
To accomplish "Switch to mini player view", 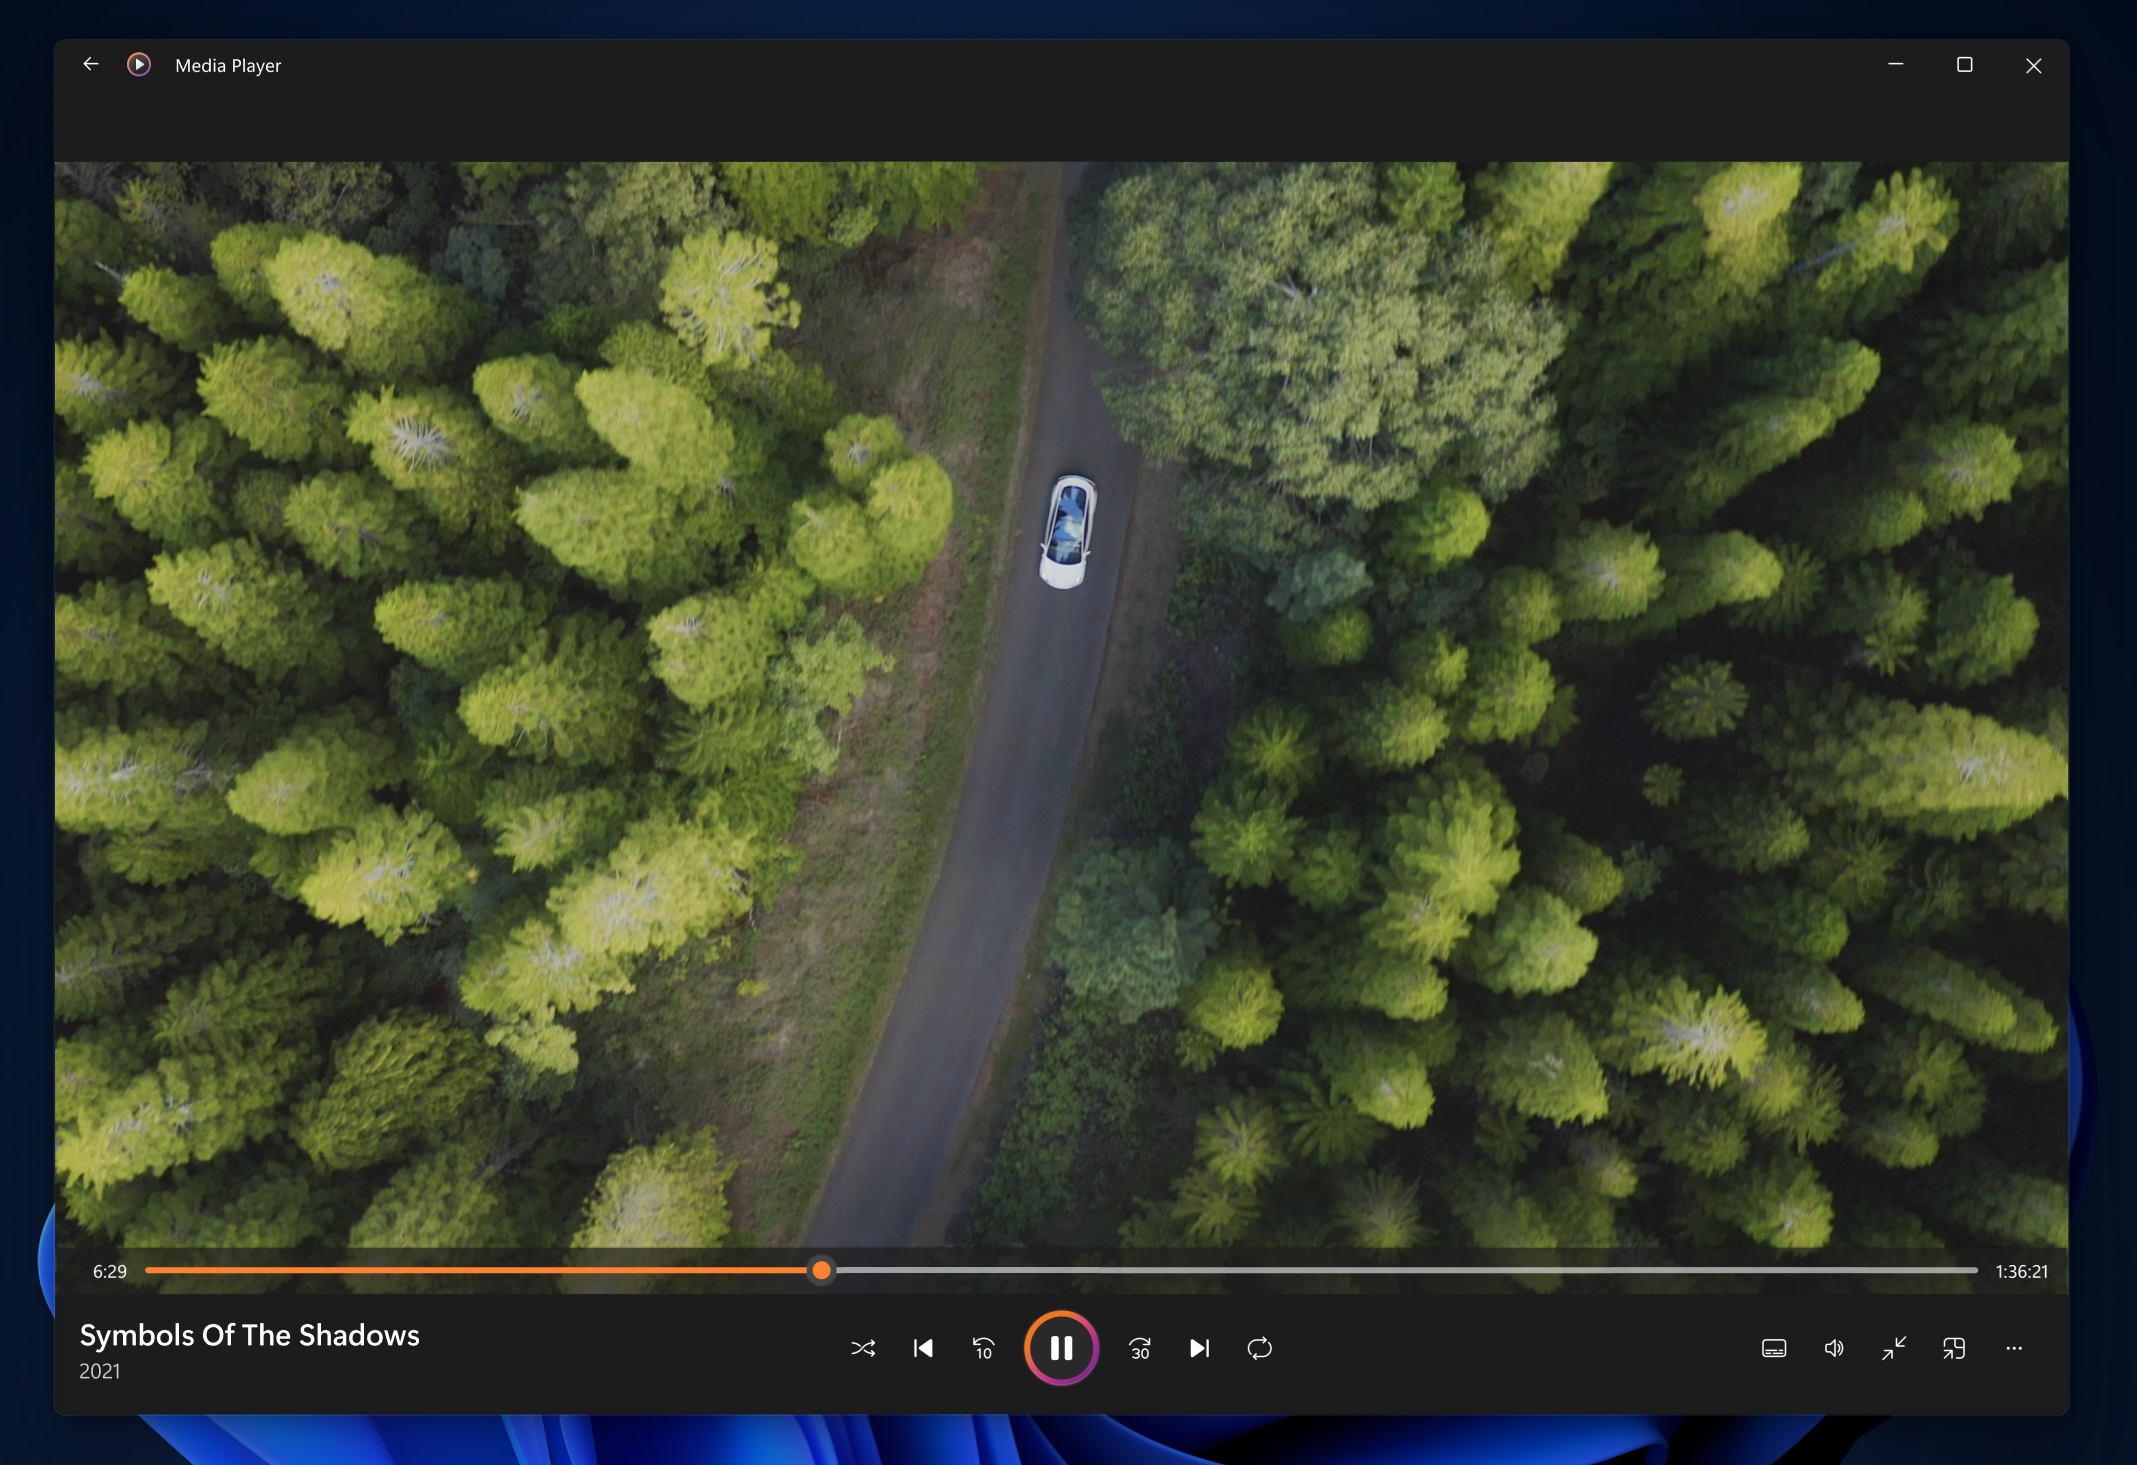I will pyautogui.click(x=1954, y=1348).
